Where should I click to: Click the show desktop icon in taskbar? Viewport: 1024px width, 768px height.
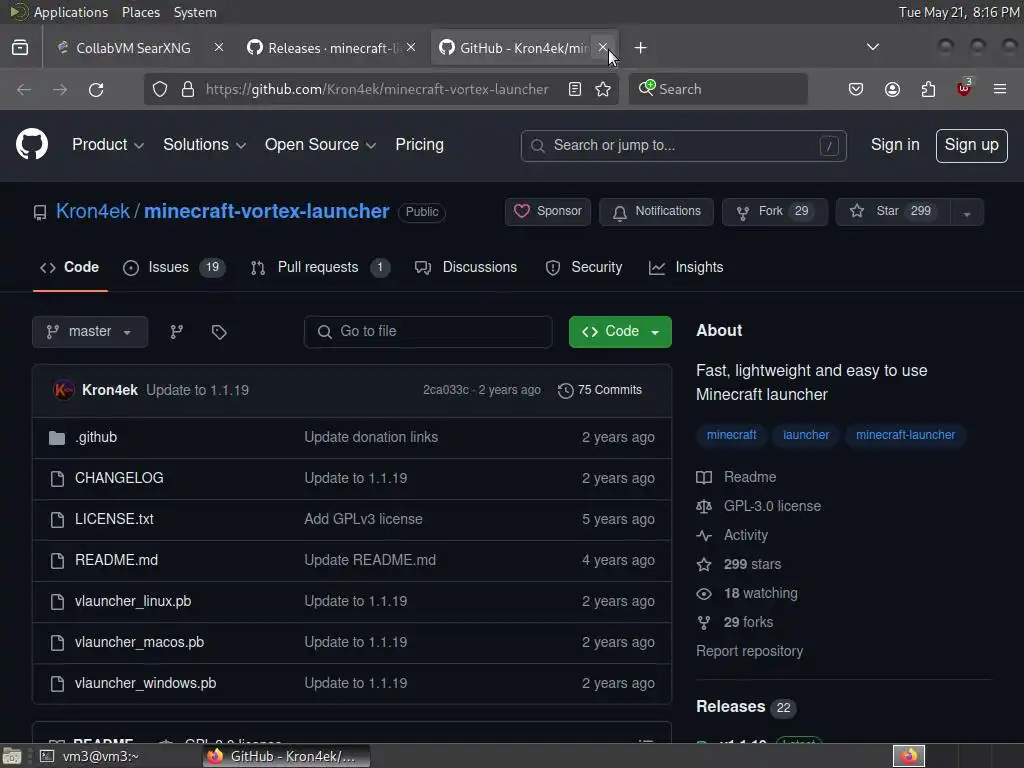(x=12, y=756)
